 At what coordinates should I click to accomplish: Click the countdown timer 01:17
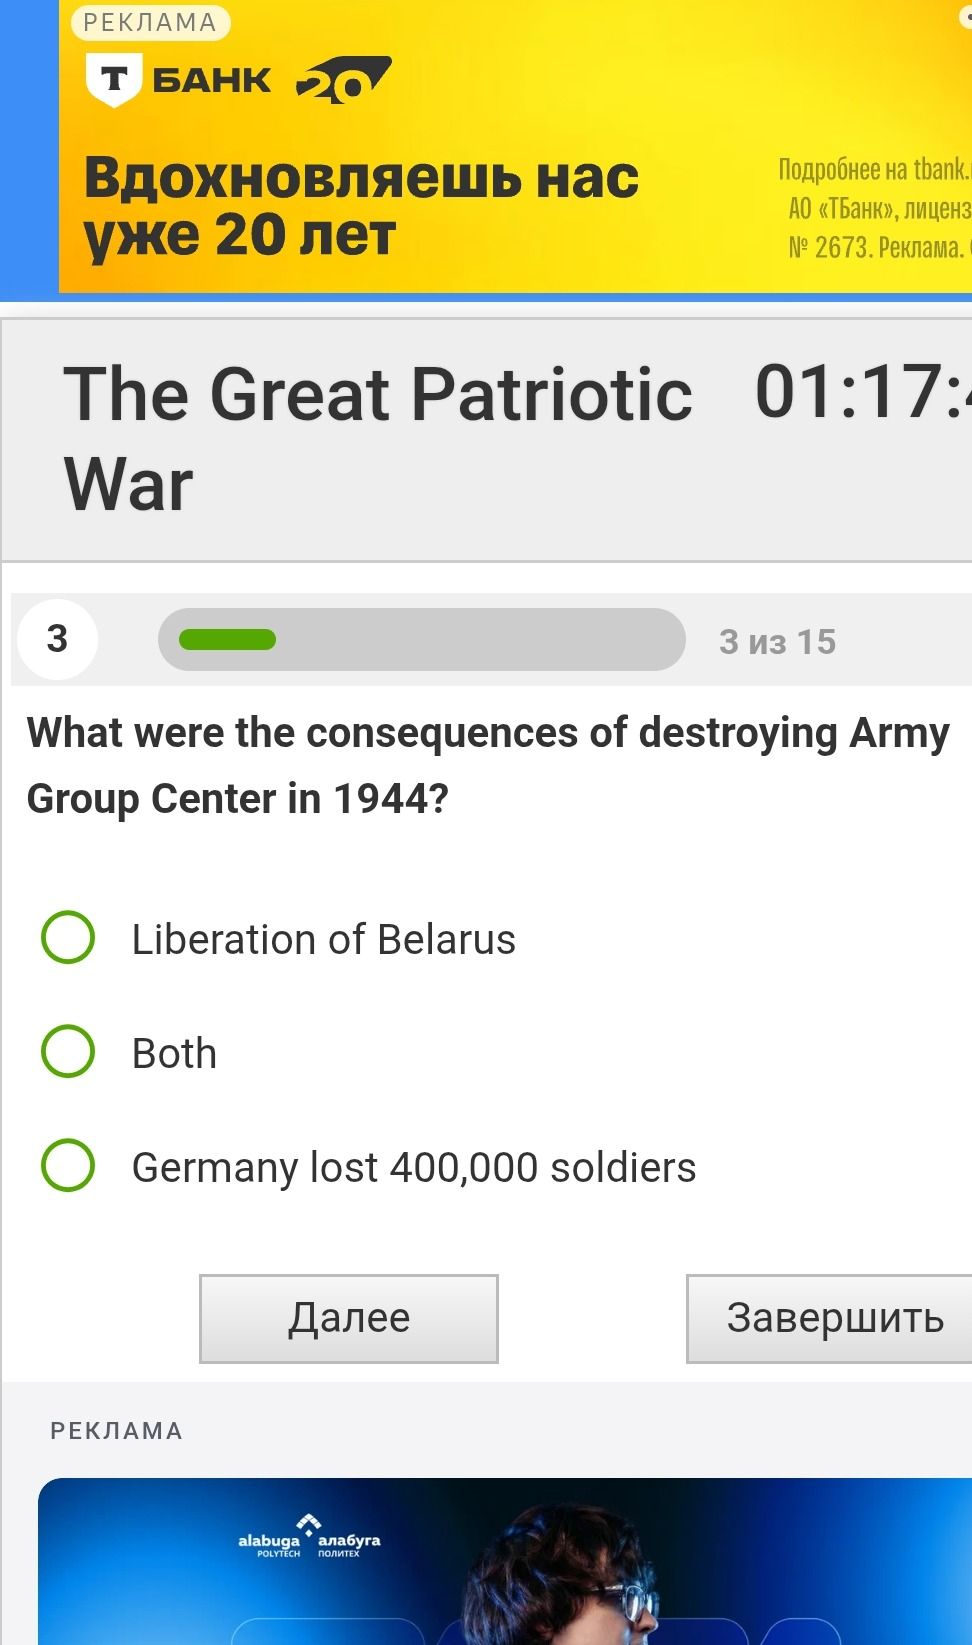[863, 392]
